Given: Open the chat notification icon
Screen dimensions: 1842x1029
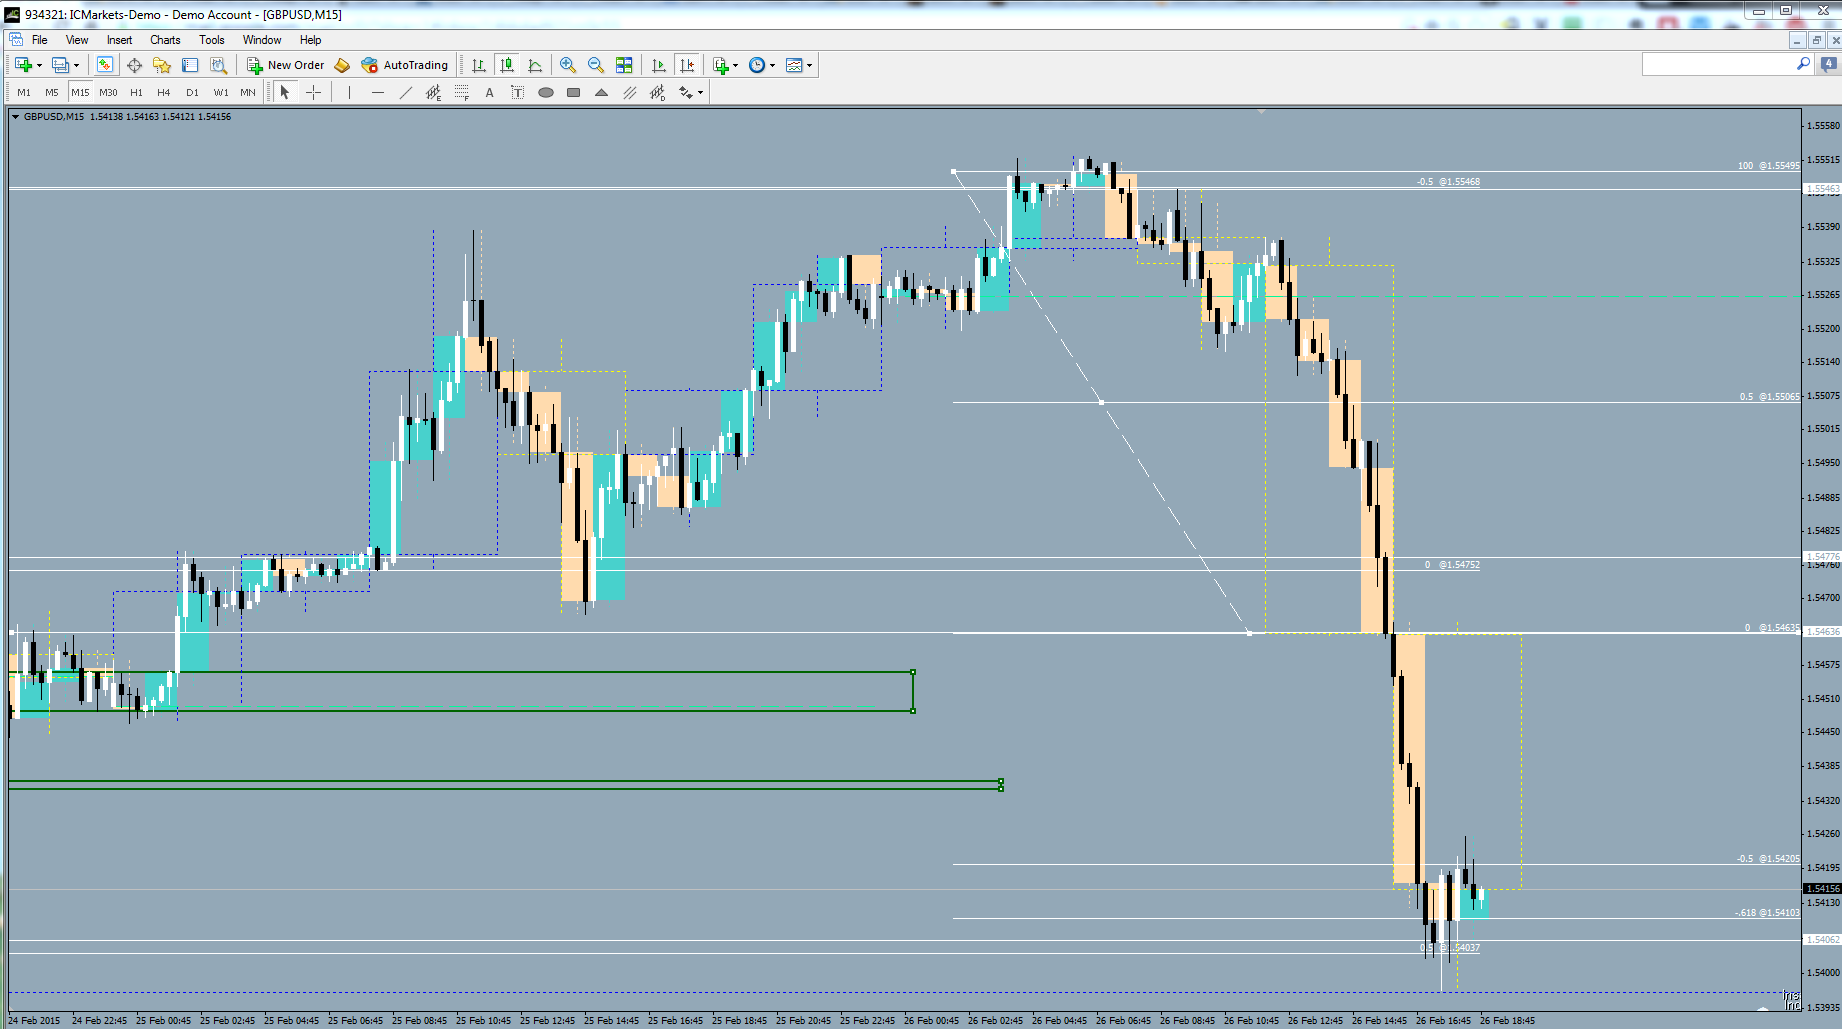Looking at the screenshot, I should click(x=1829, y=64).
